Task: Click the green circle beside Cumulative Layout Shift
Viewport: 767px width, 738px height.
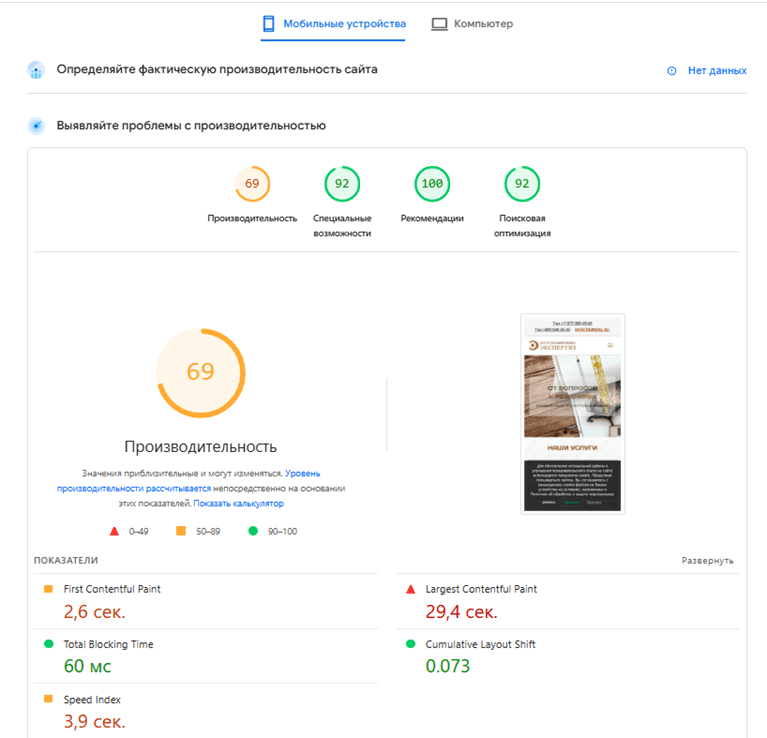Action: click(411, 644)
